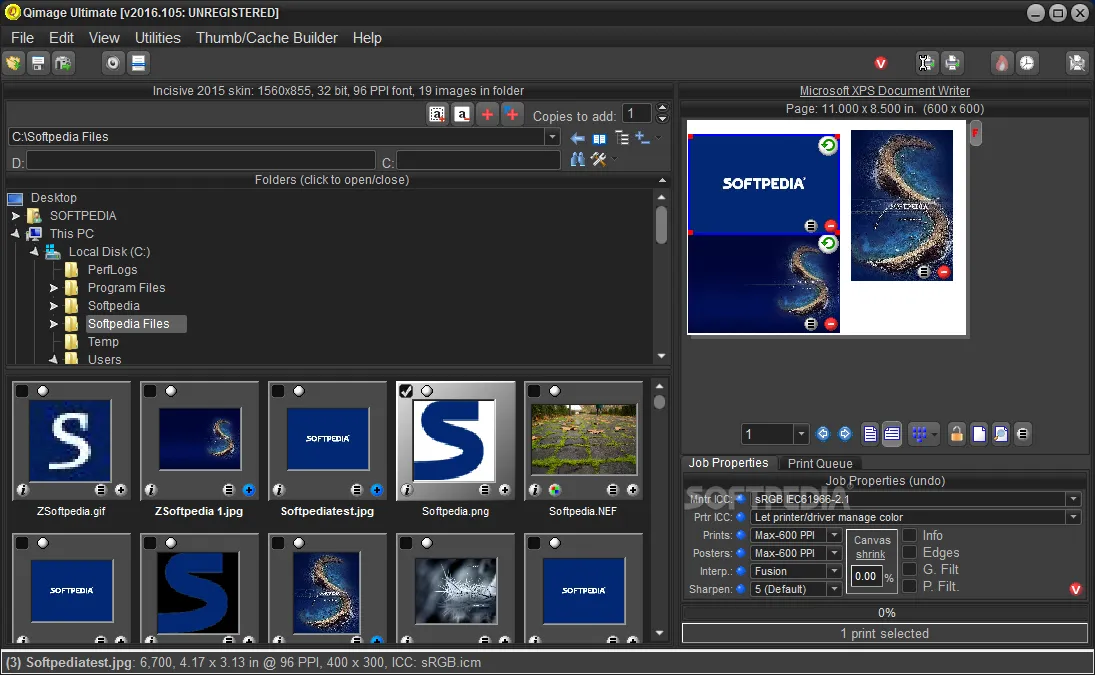Click the padlock icon below page preview
The image size is (1095, 675).
click(x=957, y=434)
